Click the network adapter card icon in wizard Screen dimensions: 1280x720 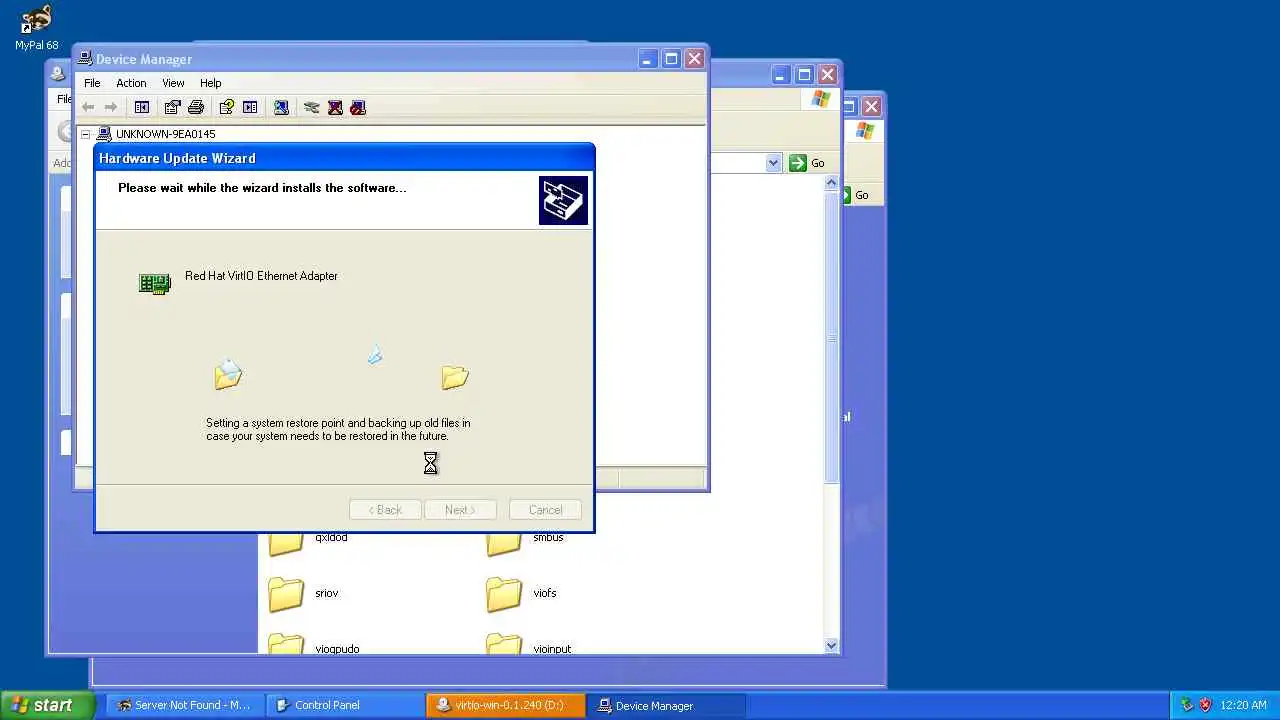(x=155, y=284)
